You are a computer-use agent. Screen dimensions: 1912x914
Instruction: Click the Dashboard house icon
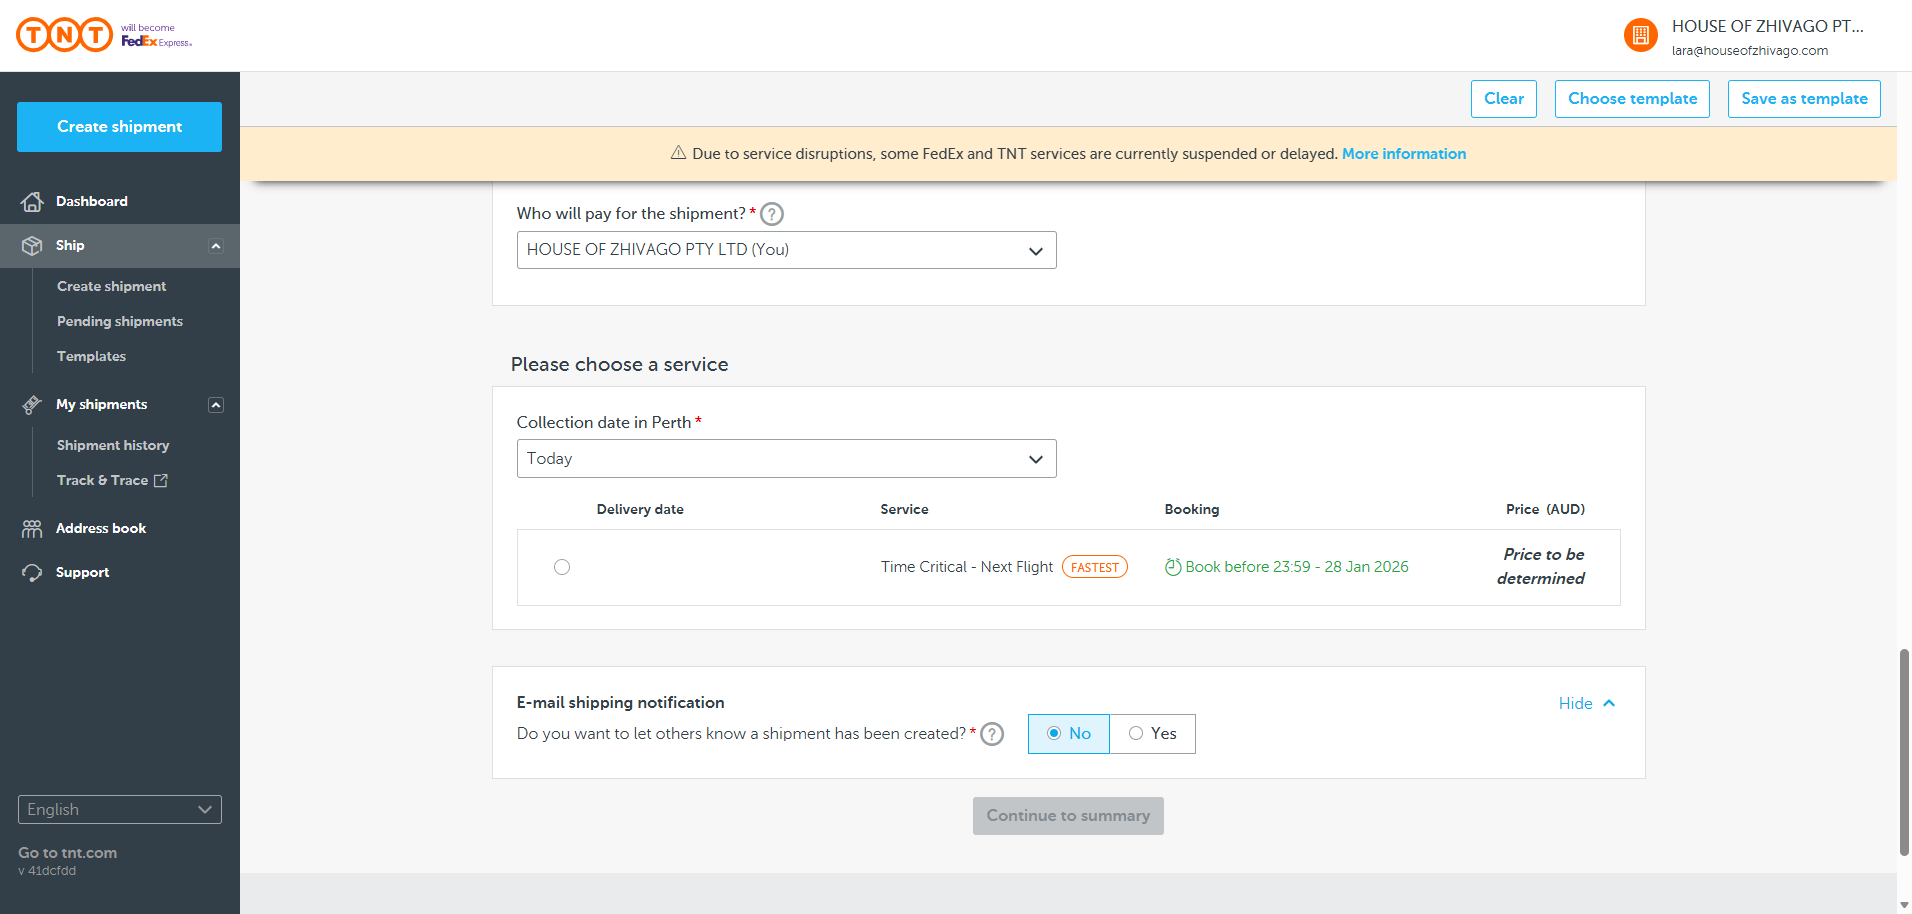coord(32,202)
